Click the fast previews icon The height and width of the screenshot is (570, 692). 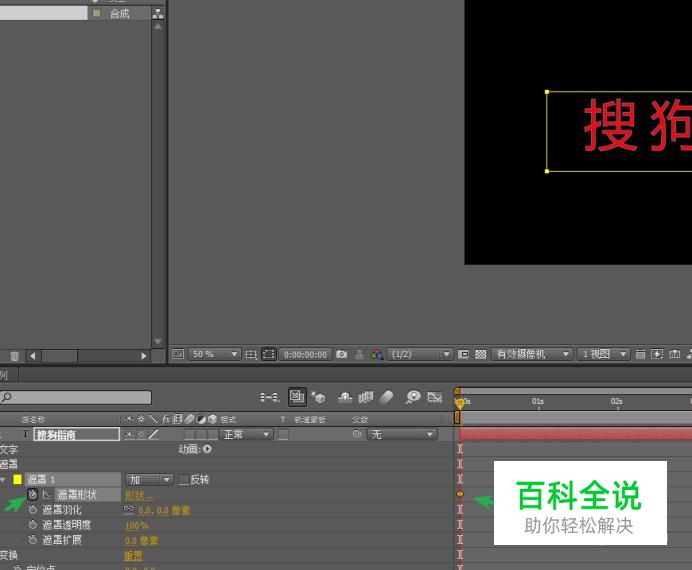click(657, 354)
